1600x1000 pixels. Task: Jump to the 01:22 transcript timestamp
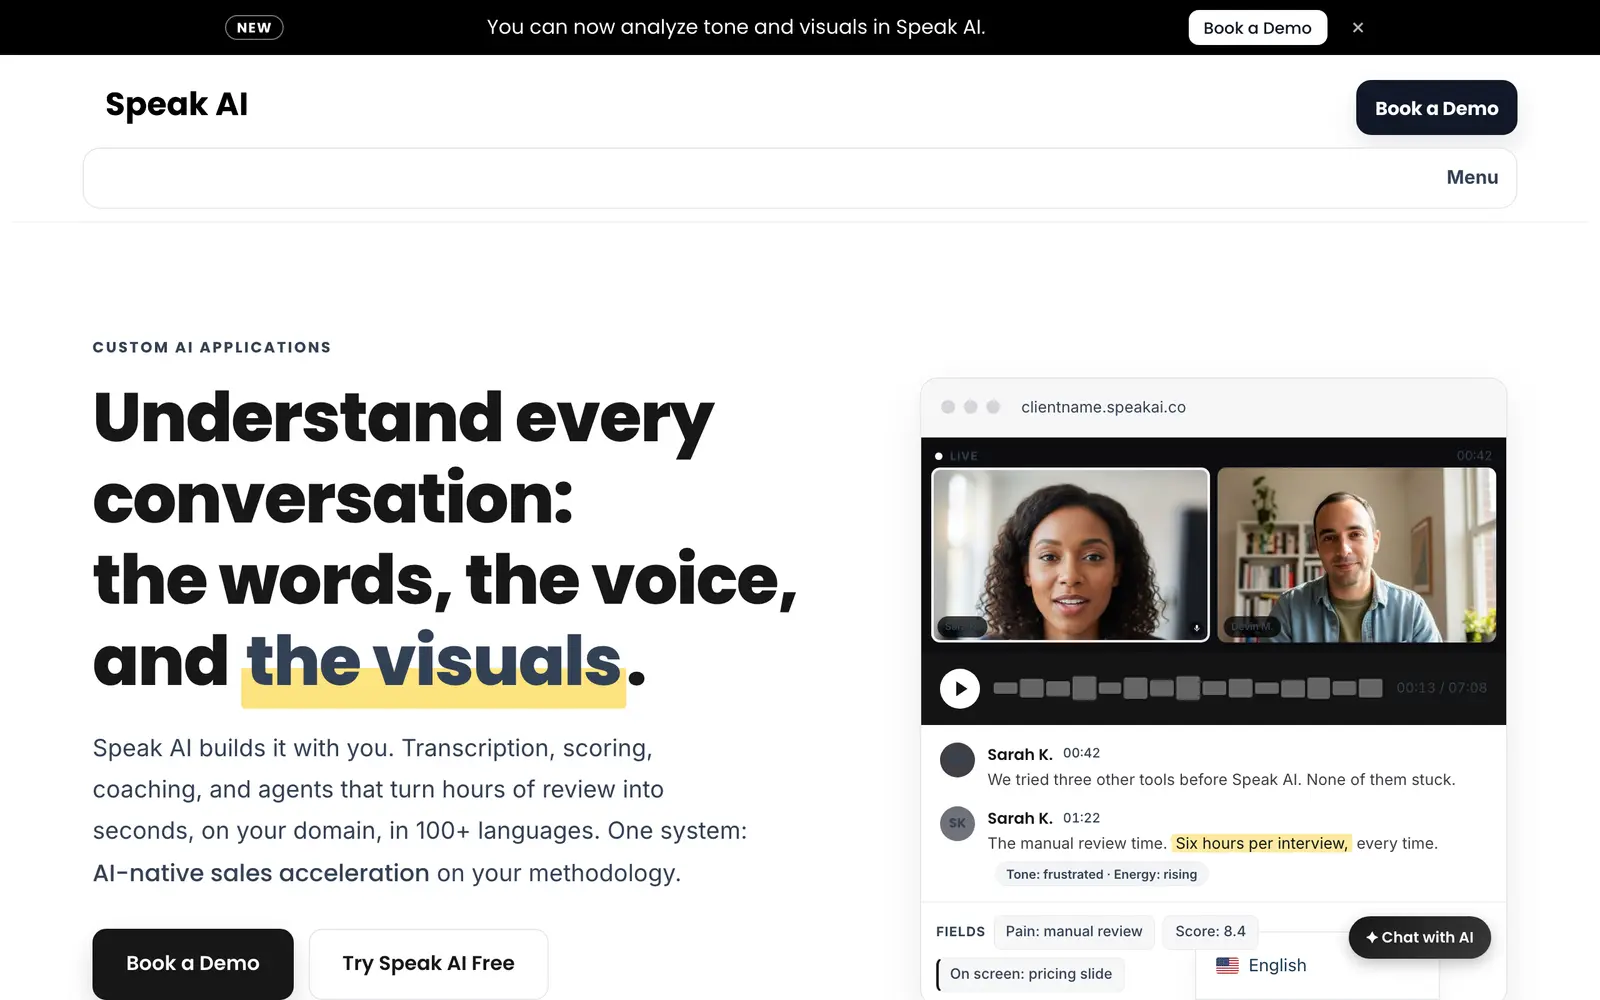(x=1081, y=817)
